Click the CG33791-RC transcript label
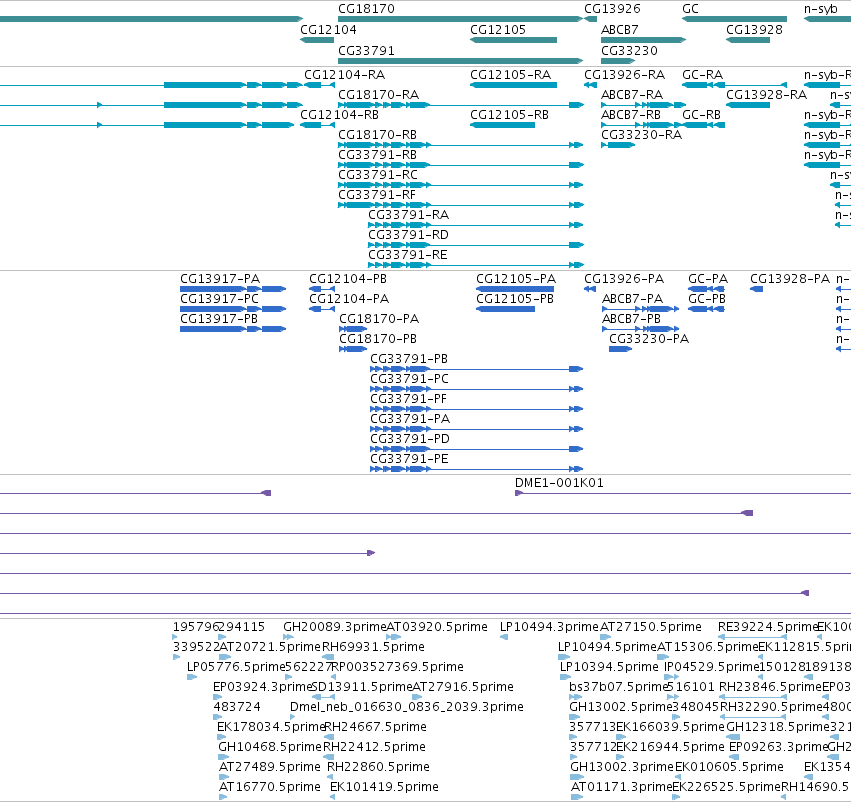 [x=378, y=175]
